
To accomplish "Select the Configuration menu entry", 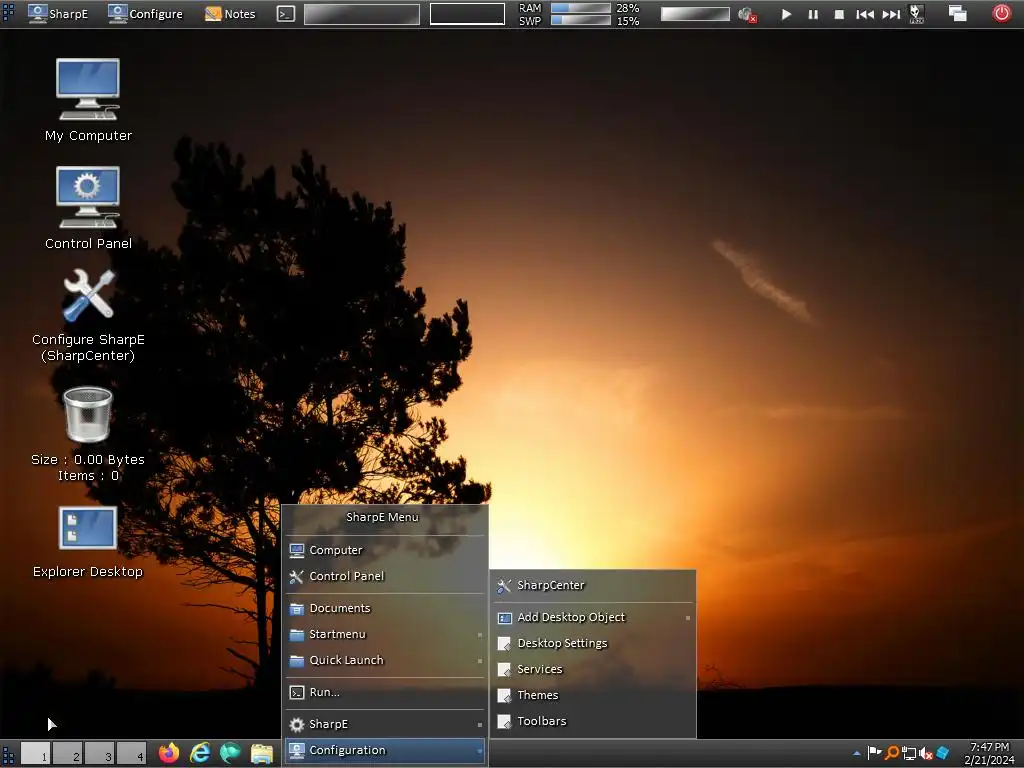I will [385, 750].
